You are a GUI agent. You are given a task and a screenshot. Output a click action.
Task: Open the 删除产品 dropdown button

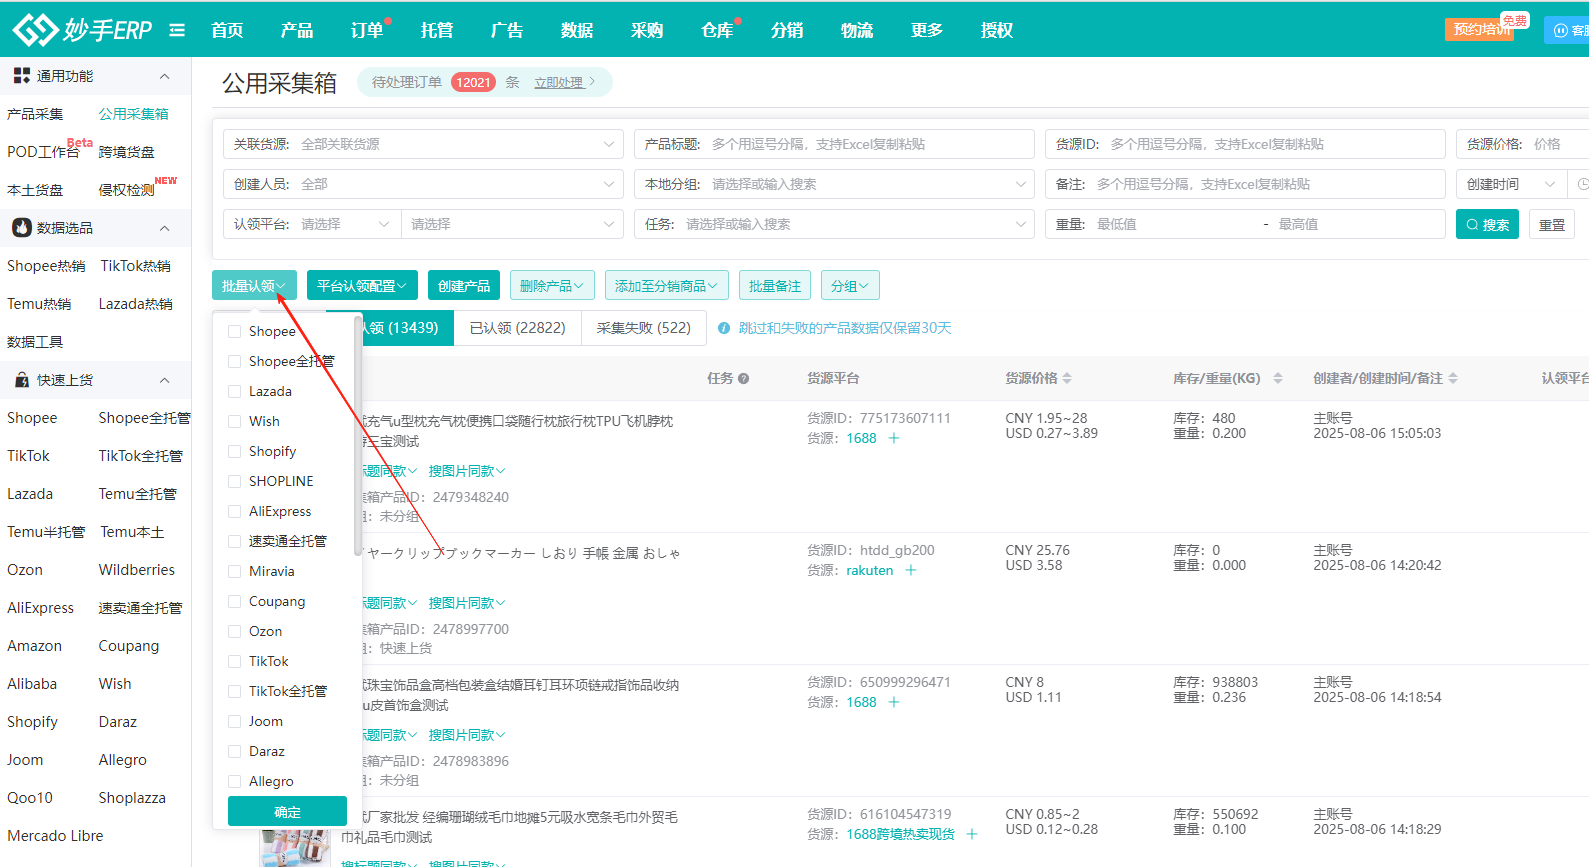[552, 286]
